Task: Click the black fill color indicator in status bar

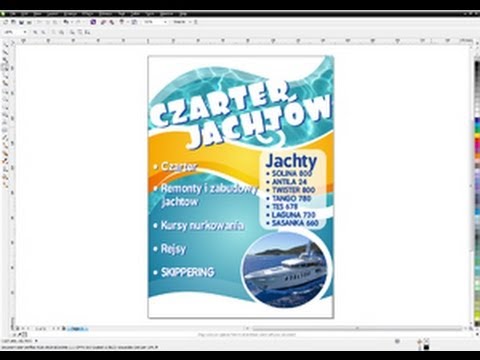Action: tap(426, 347)
